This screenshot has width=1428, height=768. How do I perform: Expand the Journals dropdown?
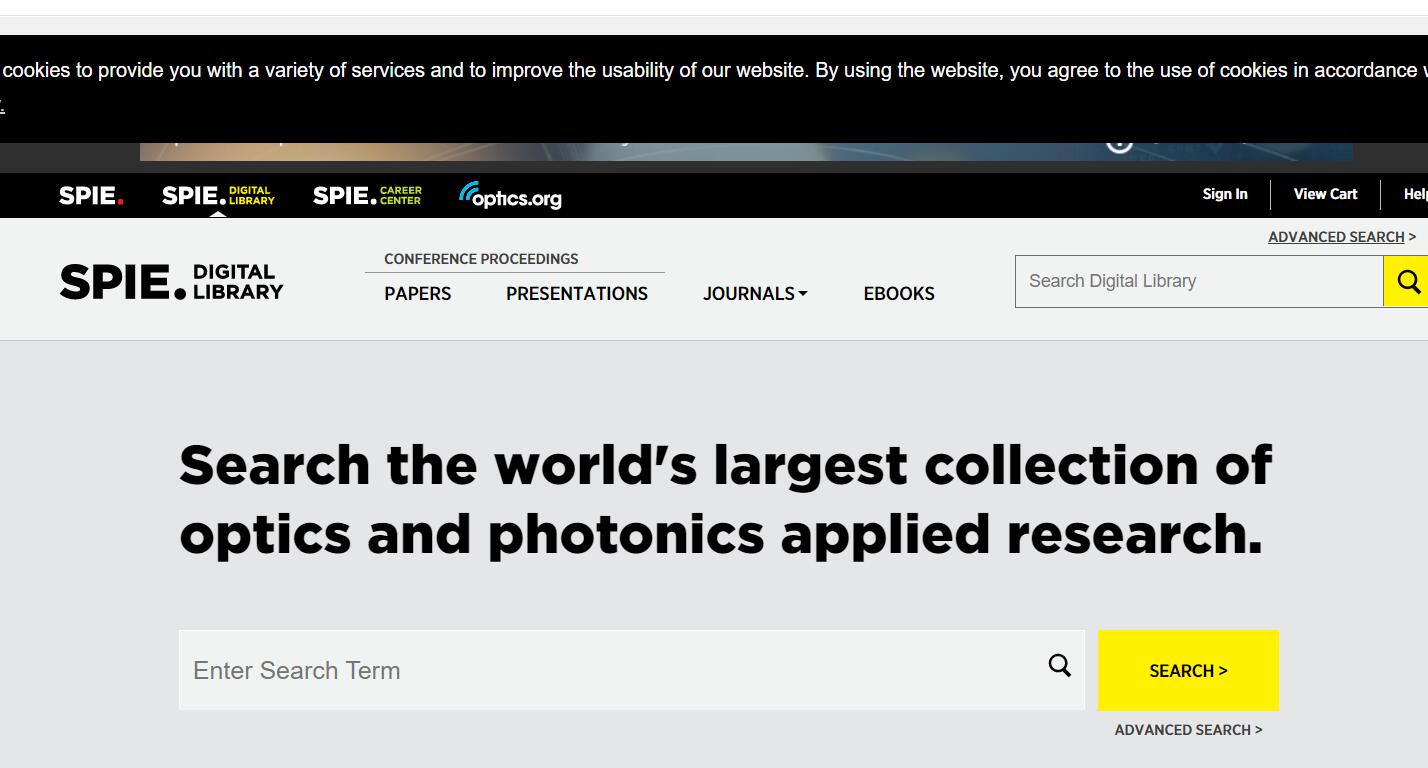tap(755, 294)
